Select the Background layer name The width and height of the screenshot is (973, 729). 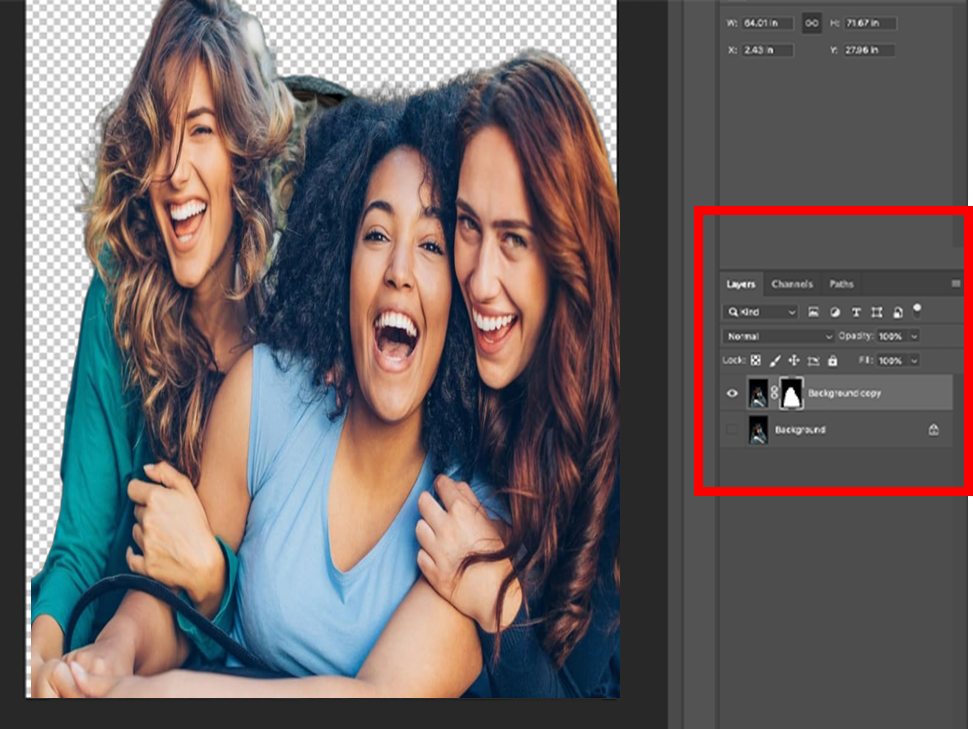tap(800, 429)
